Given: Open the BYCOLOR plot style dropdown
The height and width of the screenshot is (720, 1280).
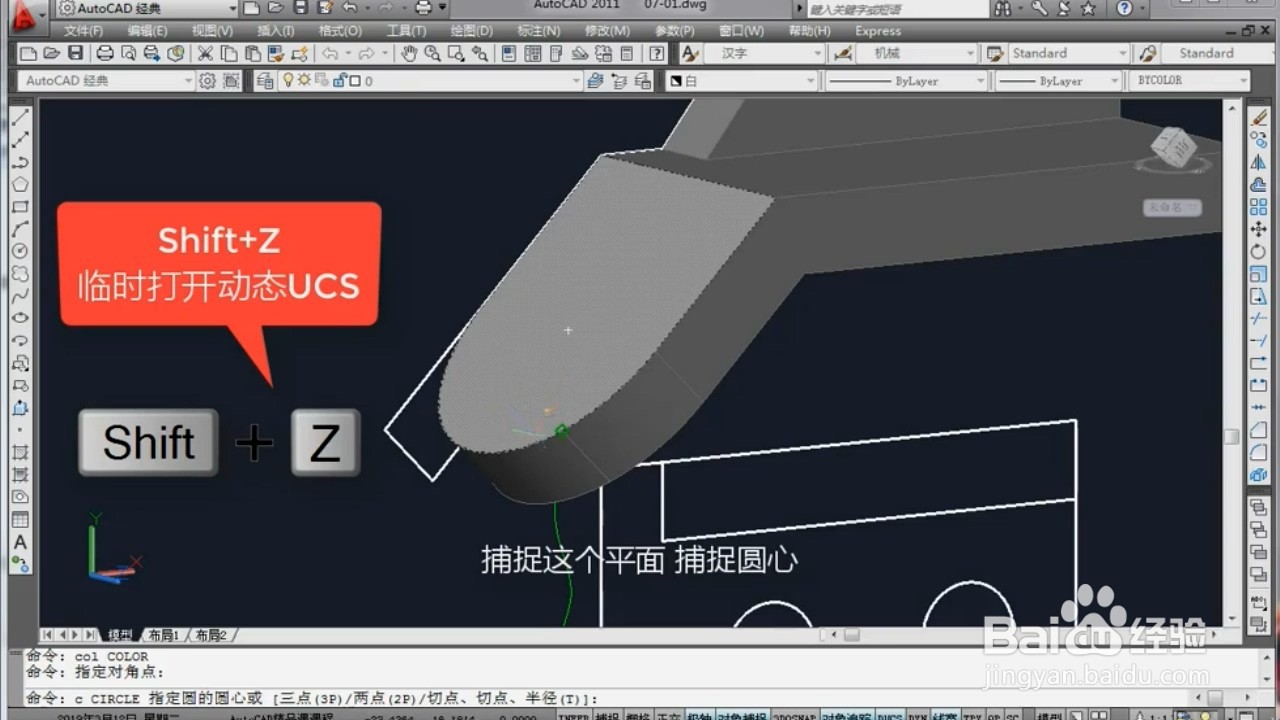Looking at the screenshot, I should pos(1190,80).
